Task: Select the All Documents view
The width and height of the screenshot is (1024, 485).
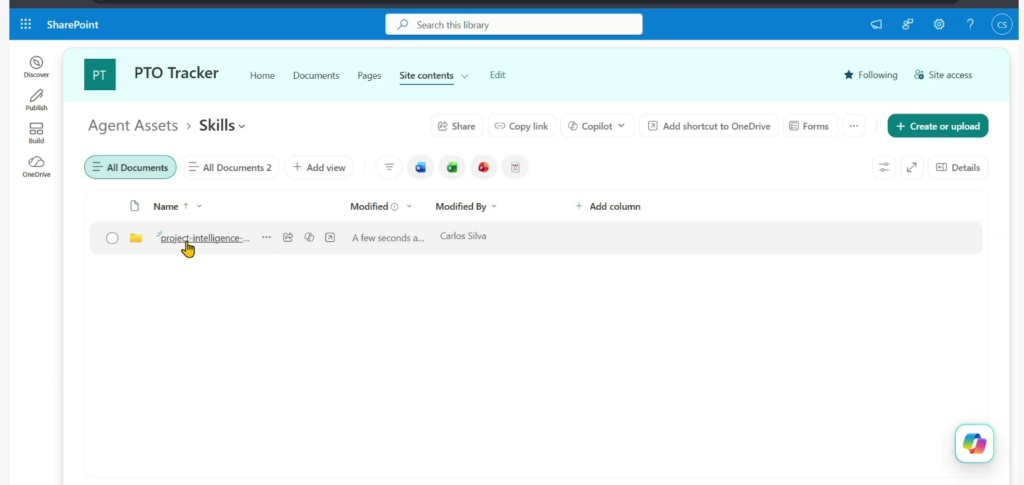Action: (x=130, y=167)
